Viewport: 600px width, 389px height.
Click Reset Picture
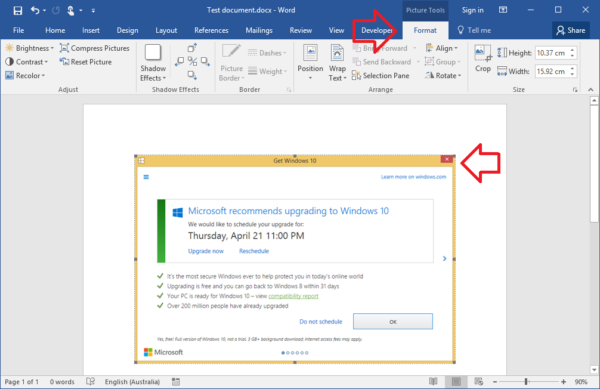(x=86, y=62)
